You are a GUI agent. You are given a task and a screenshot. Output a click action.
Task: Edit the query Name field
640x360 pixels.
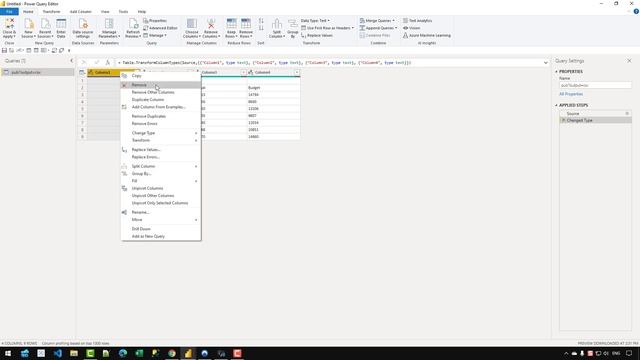[595, 85]
